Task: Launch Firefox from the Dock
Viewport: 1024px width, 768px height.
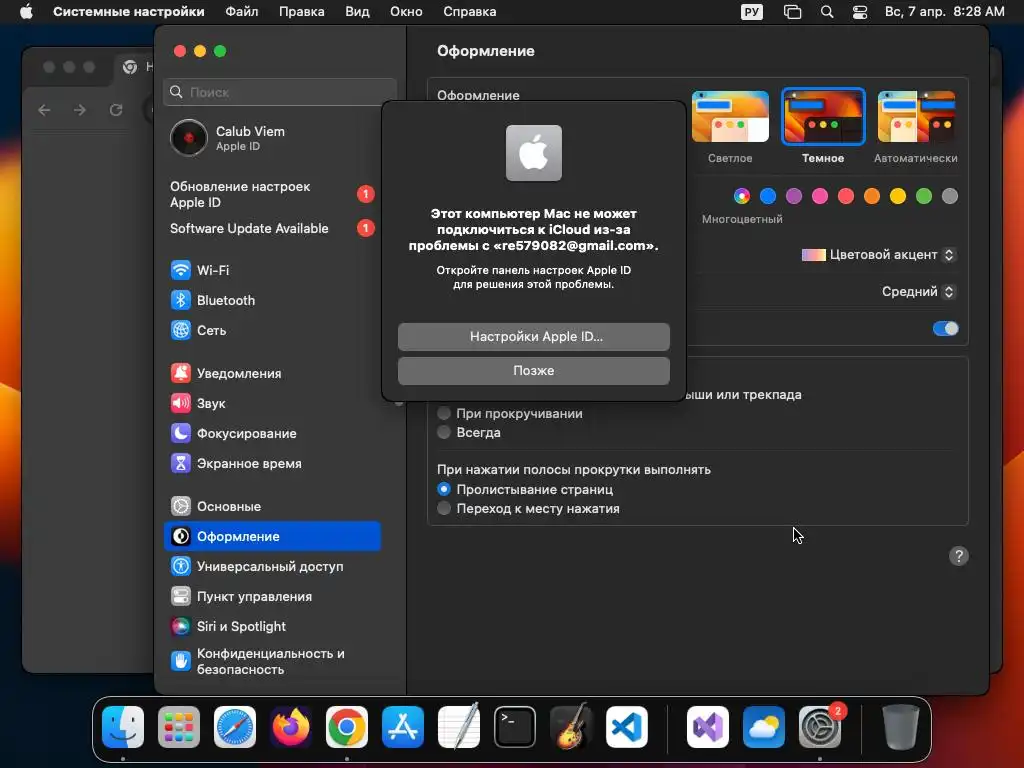Action: tap(291, 726)
